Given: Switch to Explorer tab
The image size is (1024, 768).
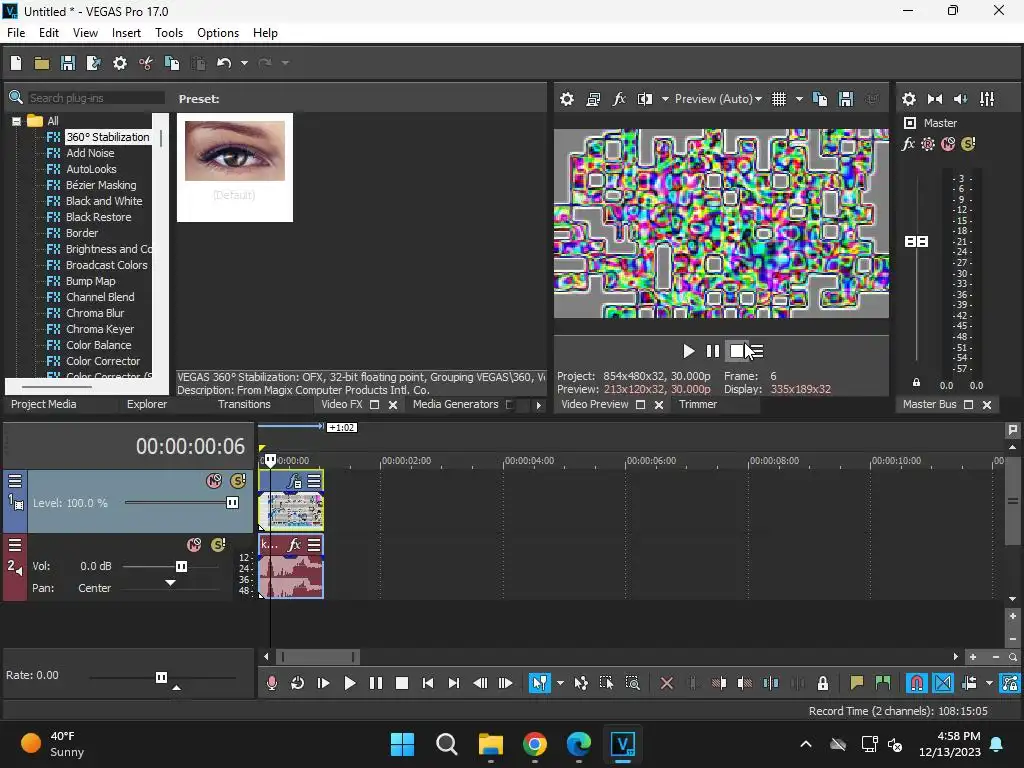Looking at the screenshot, I should click(147, 404).
